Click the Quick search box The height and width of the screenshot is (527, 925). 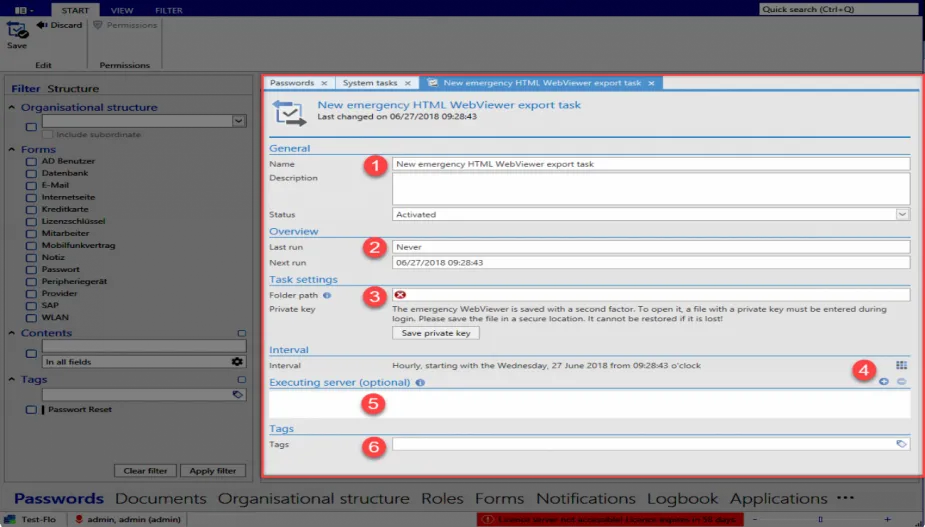[x=838, y=9]
